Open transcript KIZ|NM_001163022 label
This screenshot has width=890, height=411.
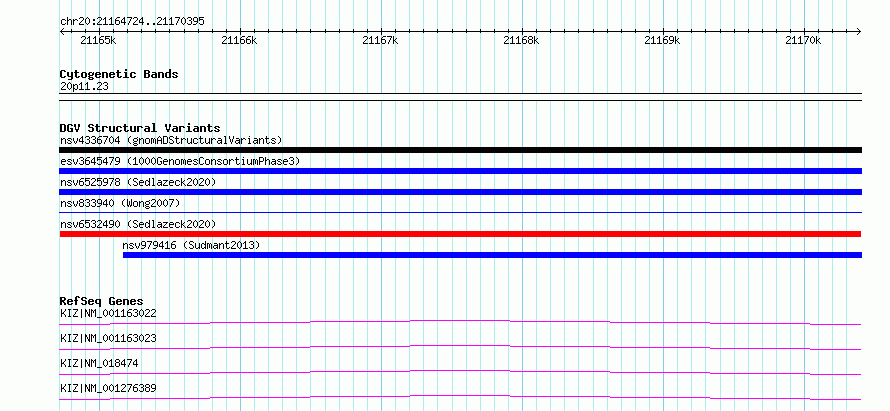(108, 313)
